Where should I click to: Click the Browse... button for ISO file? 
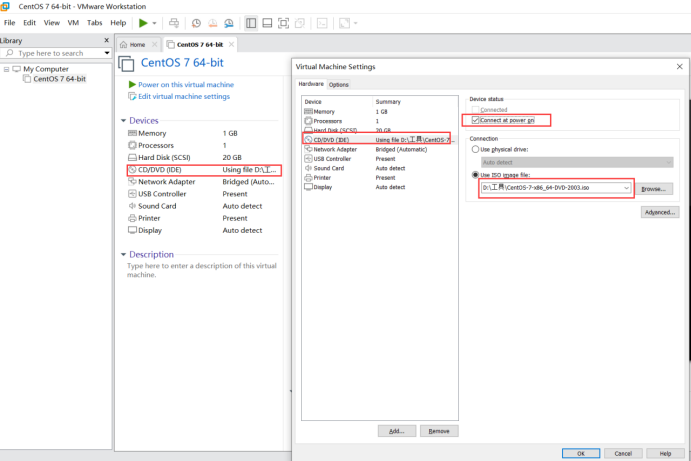point(653,188)
